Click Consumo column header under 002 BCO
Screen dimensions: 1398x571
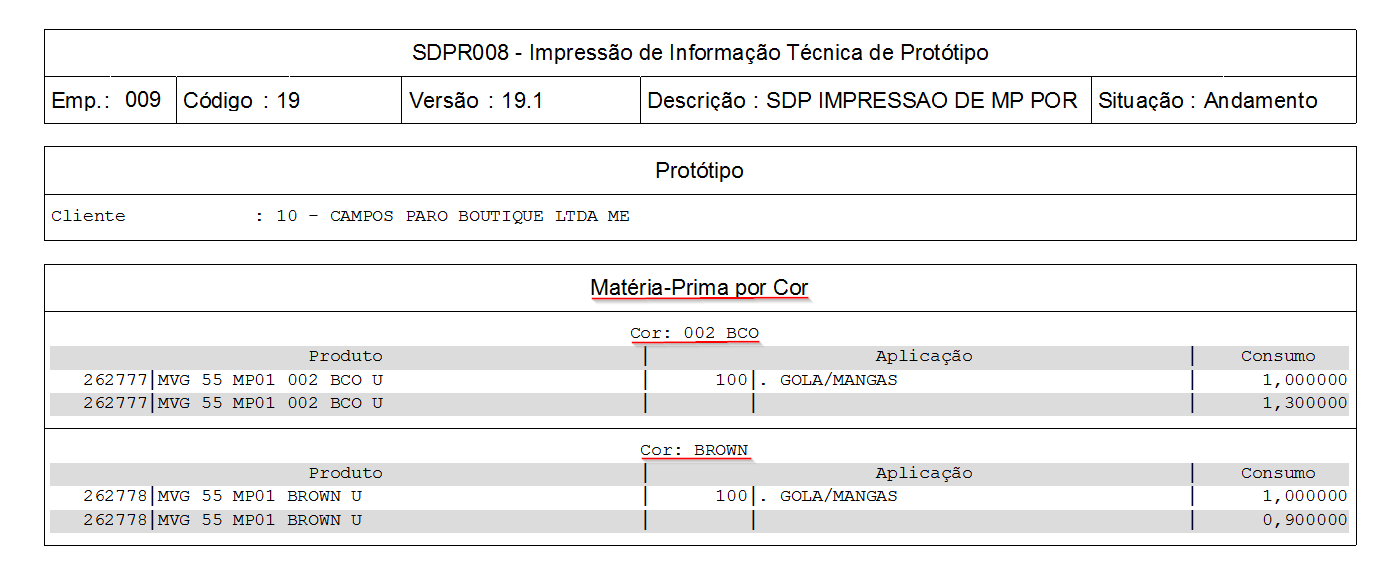[1278, 356]
